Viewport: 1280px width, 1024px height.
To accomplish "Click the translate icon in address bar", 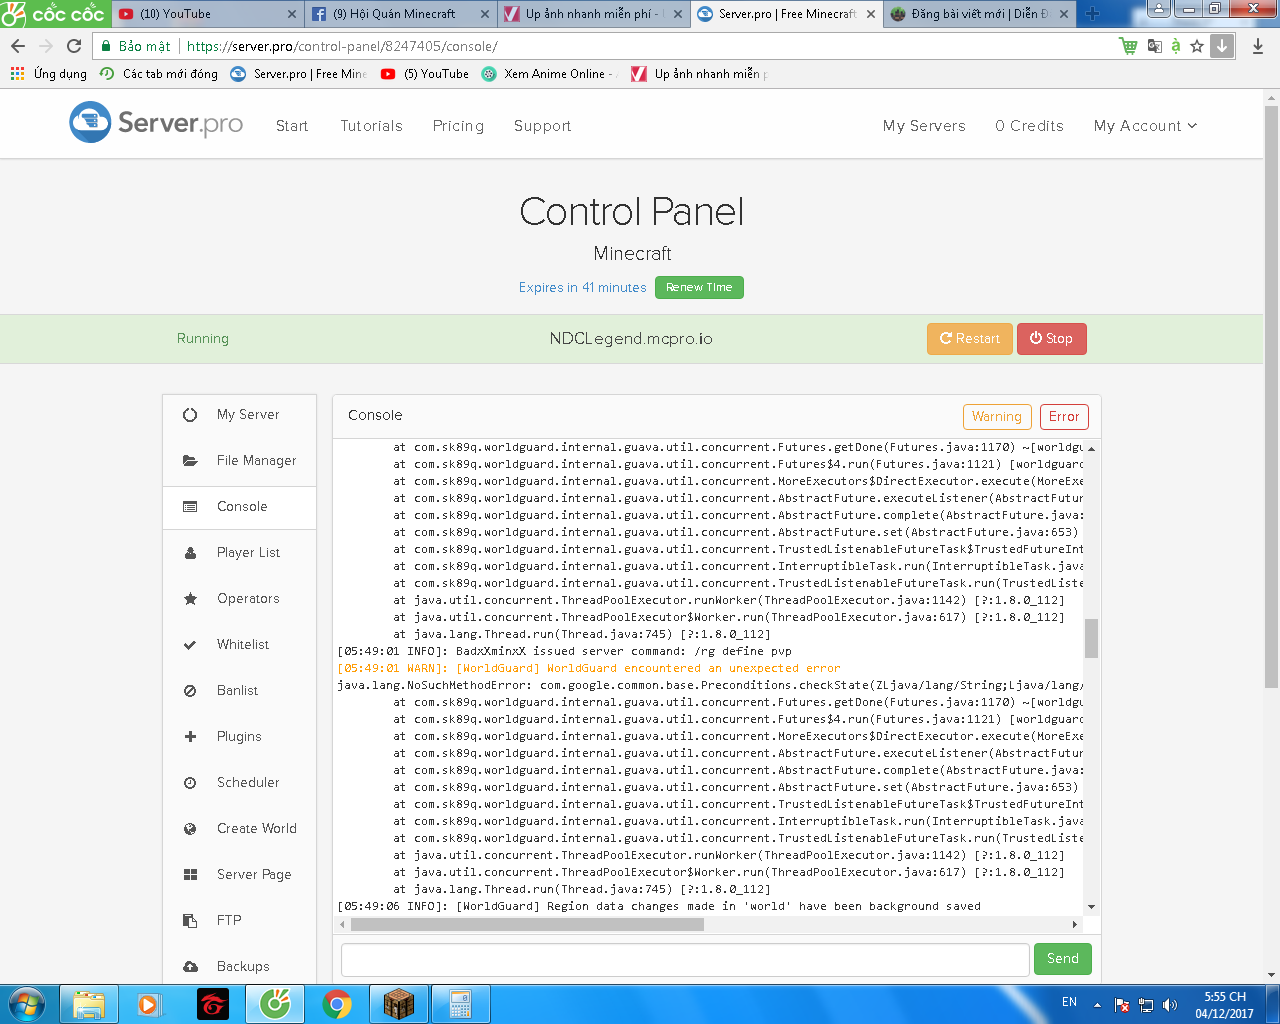I will click(1155, 46).
